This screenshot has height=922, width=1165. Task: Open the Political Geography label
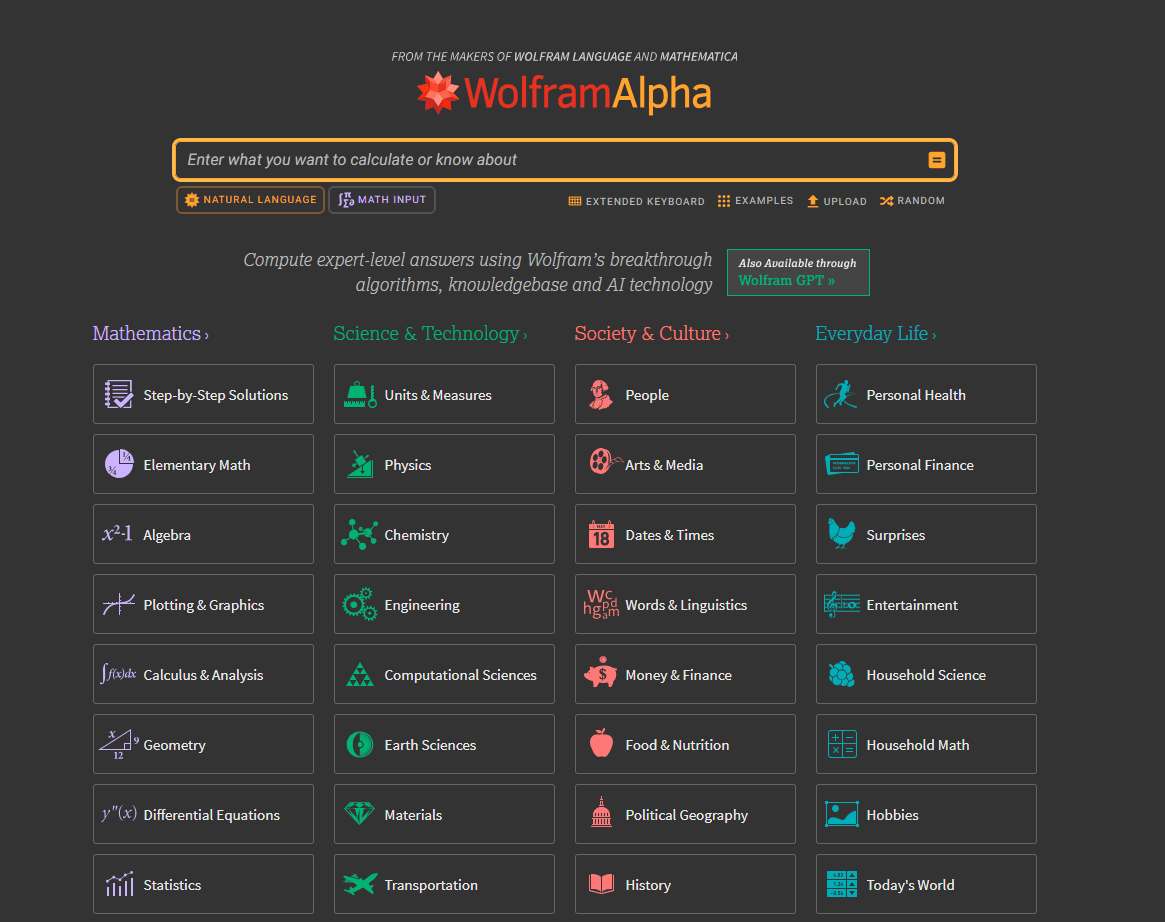point(686,815)
